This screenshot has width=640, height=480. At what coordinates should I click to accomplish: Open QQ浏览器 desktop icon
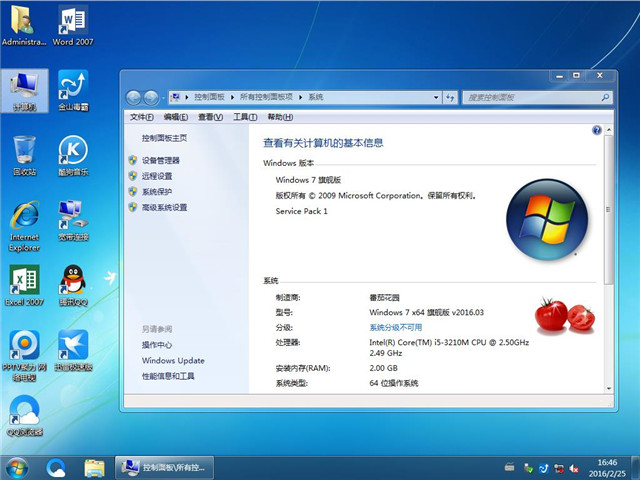click(x=24, y=416)
